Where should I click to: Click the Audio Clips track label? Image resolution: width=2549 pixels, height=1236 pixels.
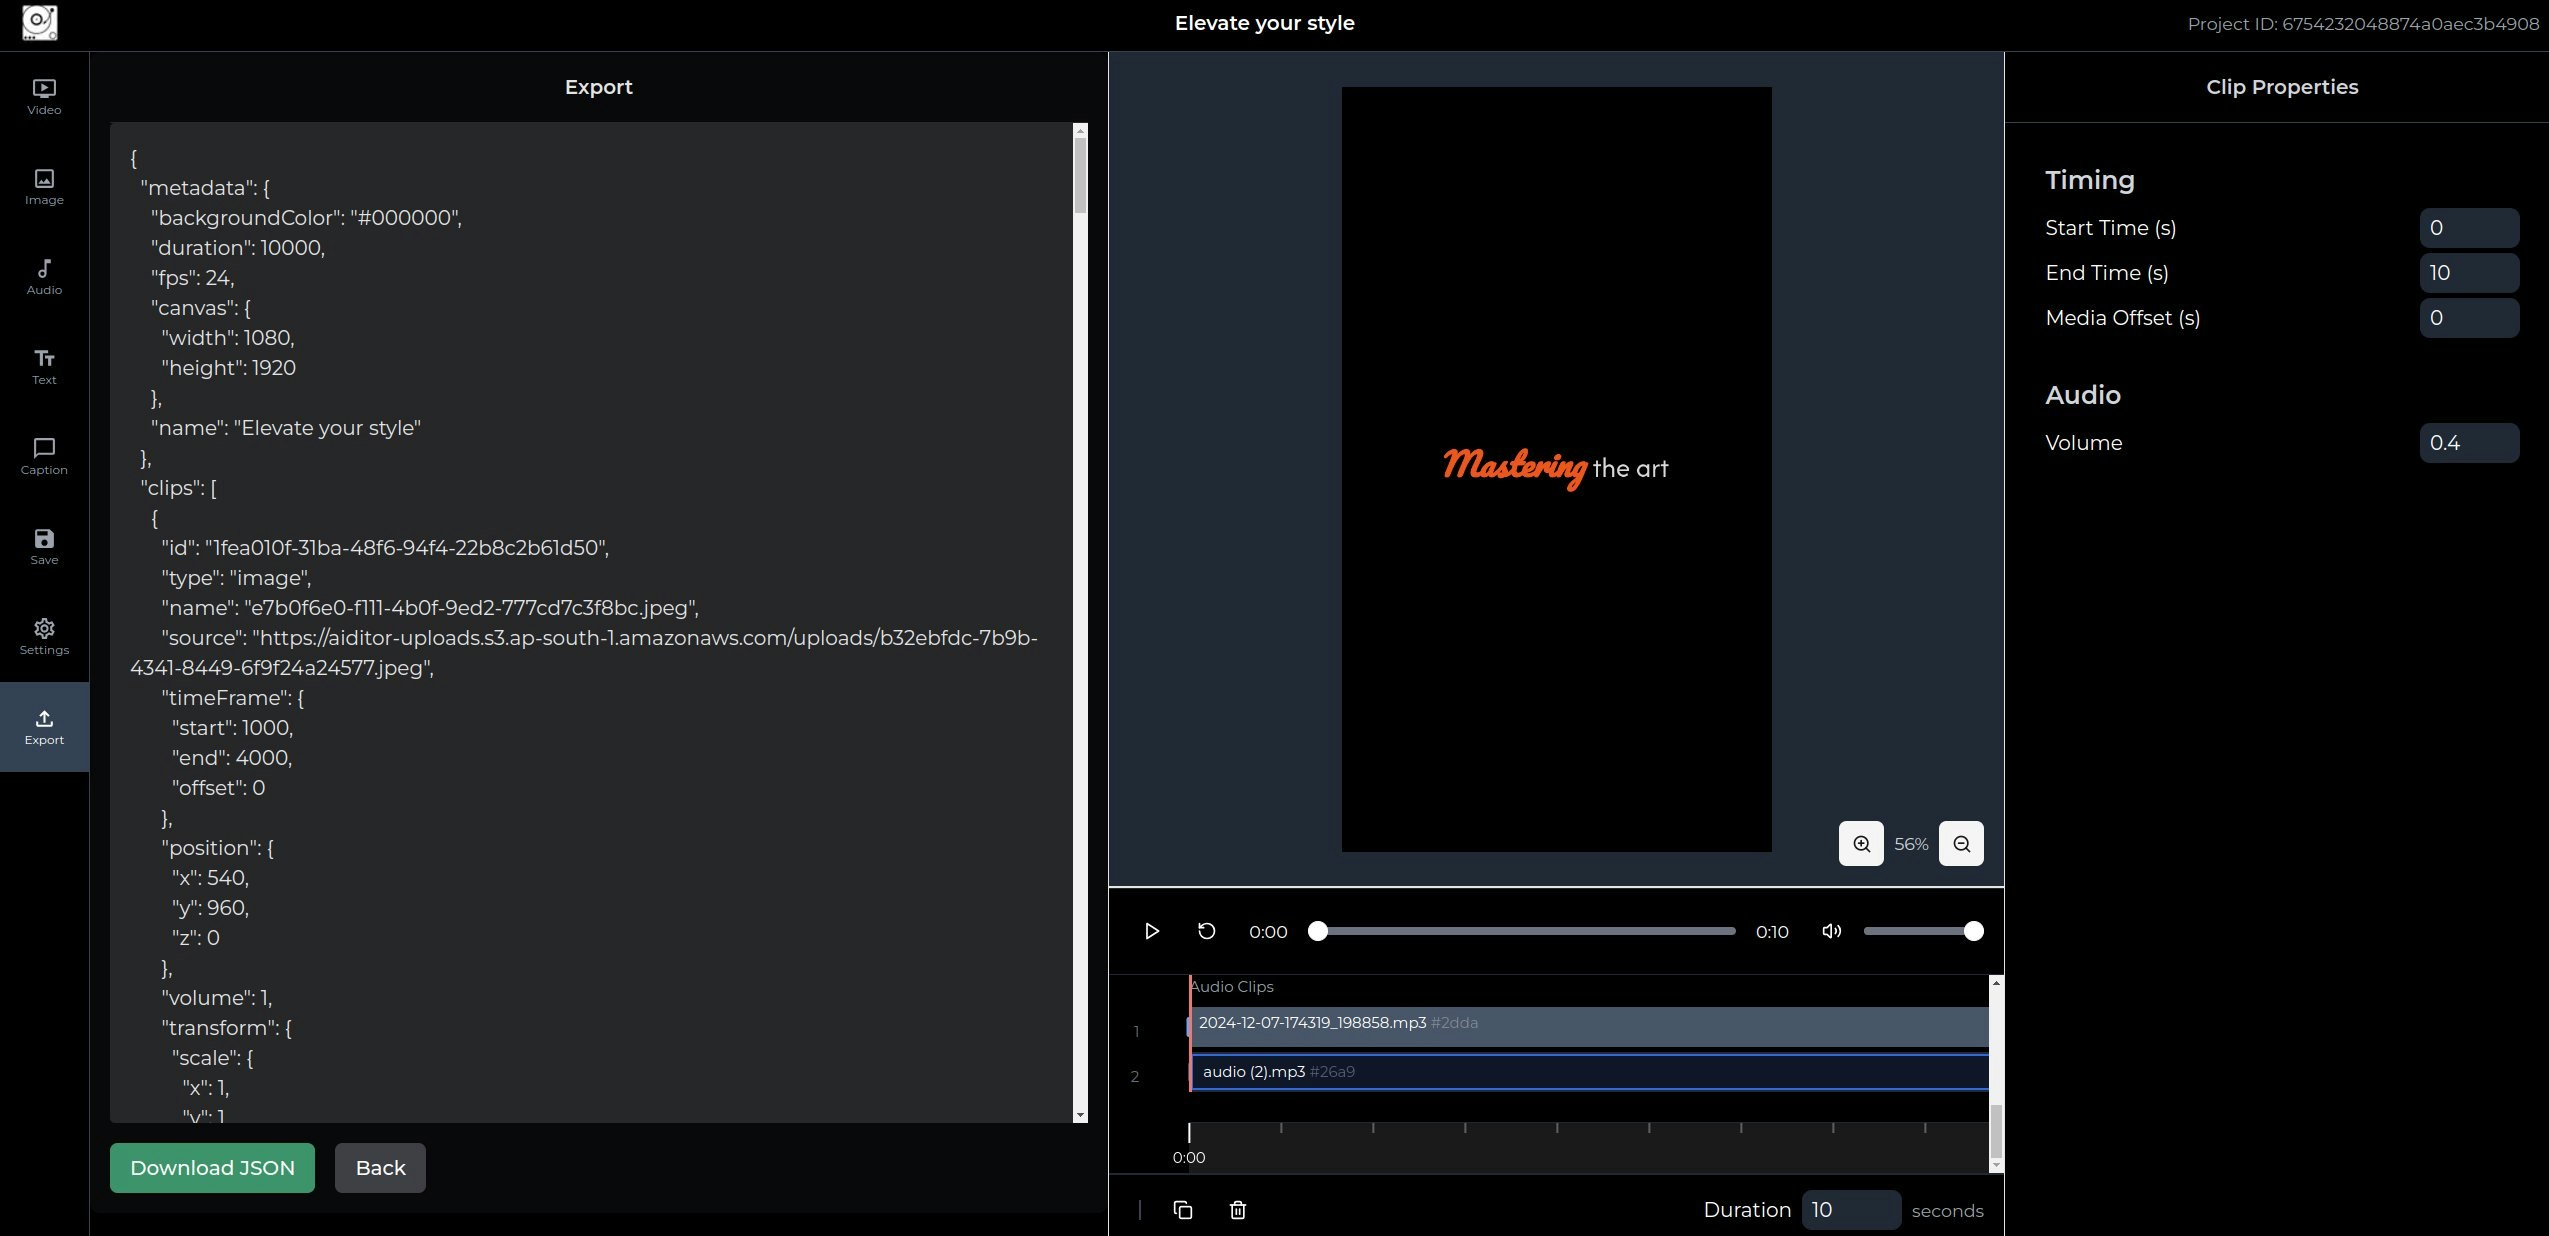click(1232, 986)
